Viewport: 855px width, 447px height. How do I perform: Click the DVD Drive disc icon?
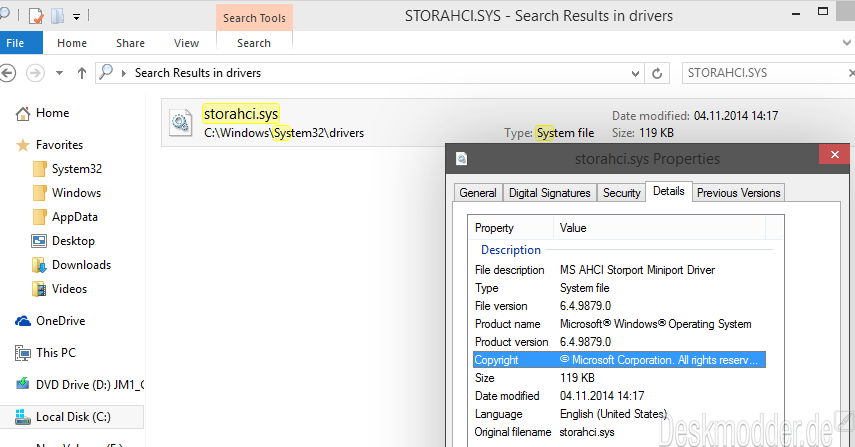tap(23, 384)
